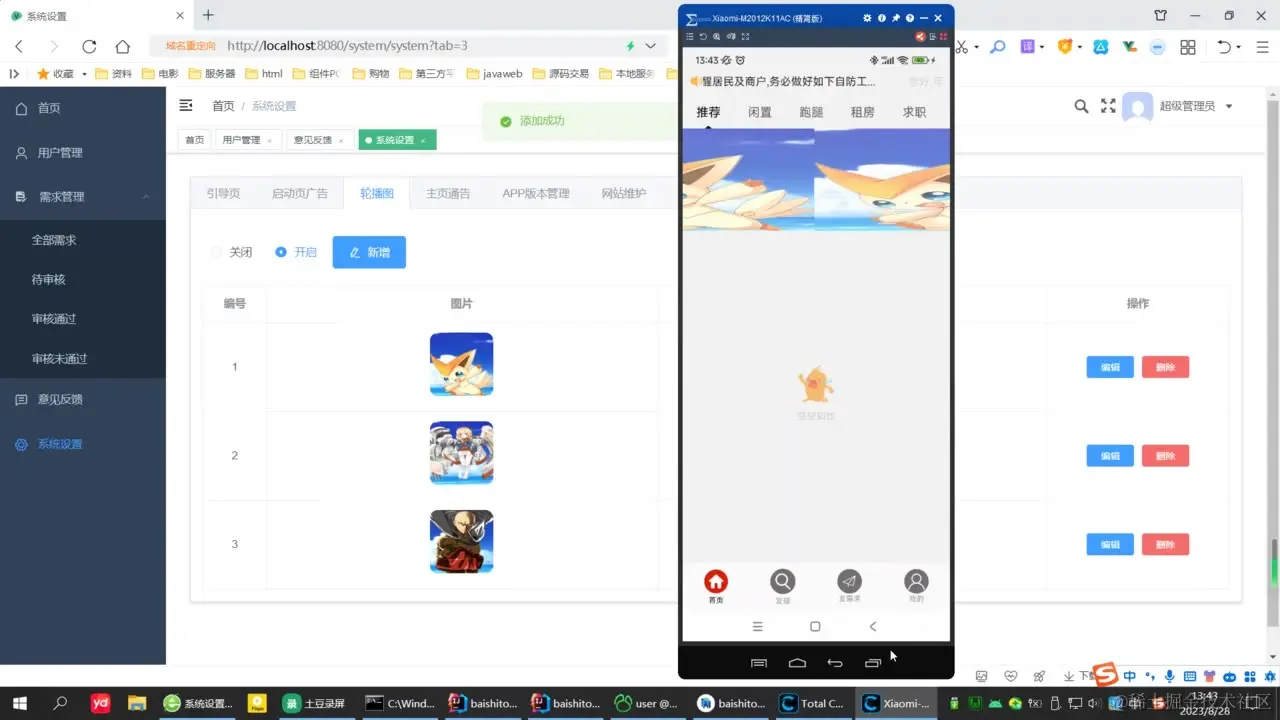Viewport: 1280px width, 720px height.
Task: Open the browser main menu hamburger
Action: coord(1261,47)
